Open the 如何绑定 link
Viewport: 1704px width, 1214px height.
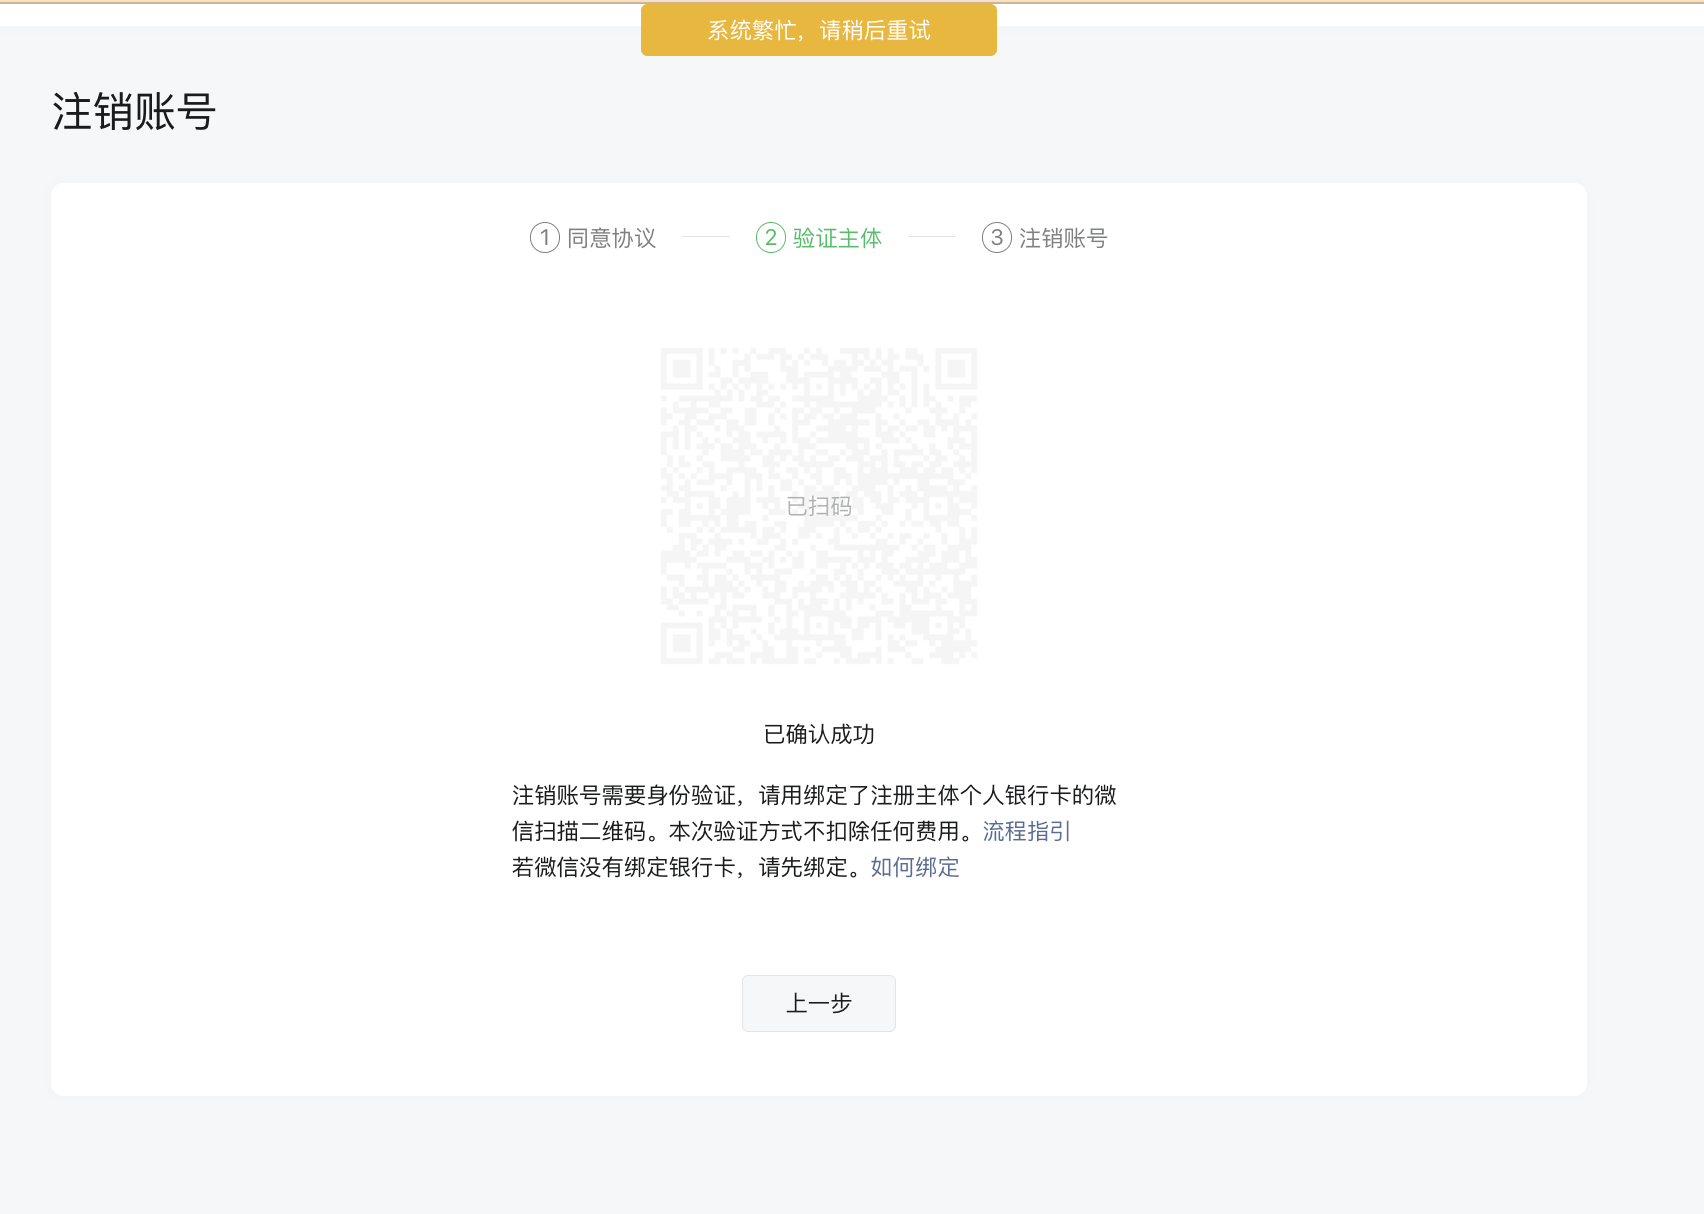tap(915, 867)
